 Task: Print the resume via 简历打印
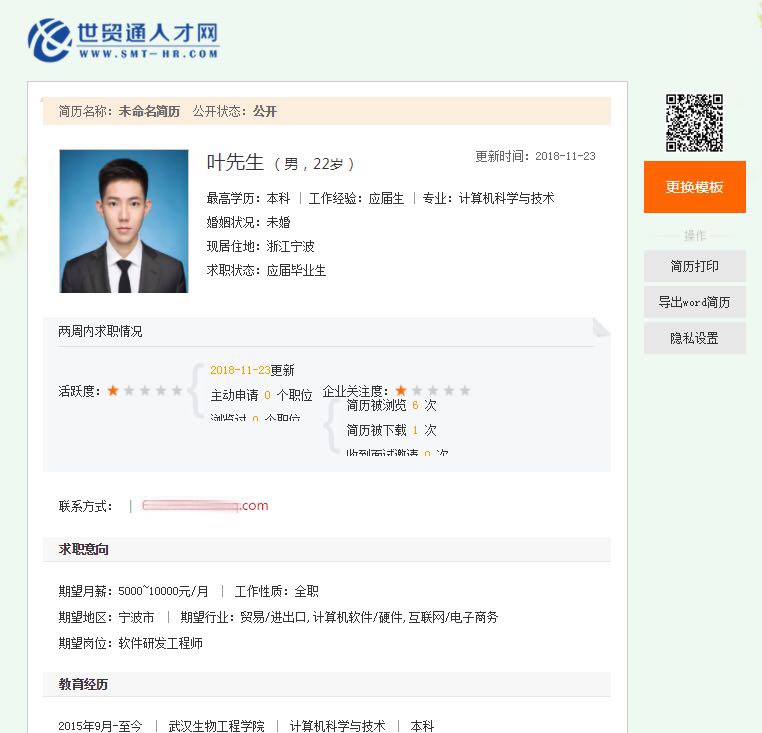(694, 266)
